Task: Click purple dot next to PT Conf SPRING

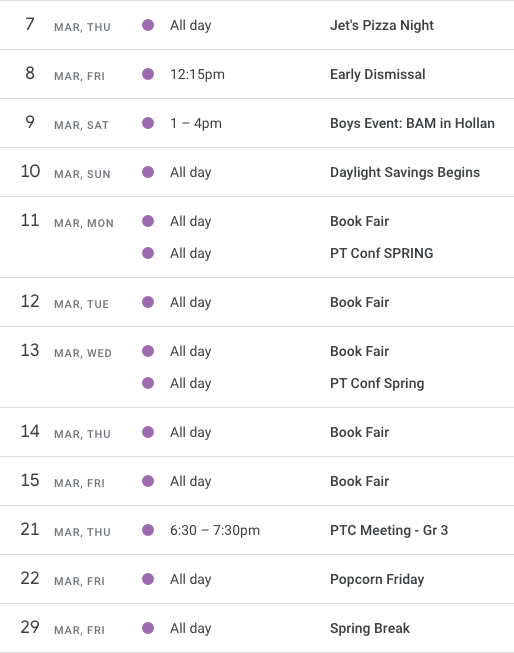Action: pyautogui.click(x=148, y=253)
